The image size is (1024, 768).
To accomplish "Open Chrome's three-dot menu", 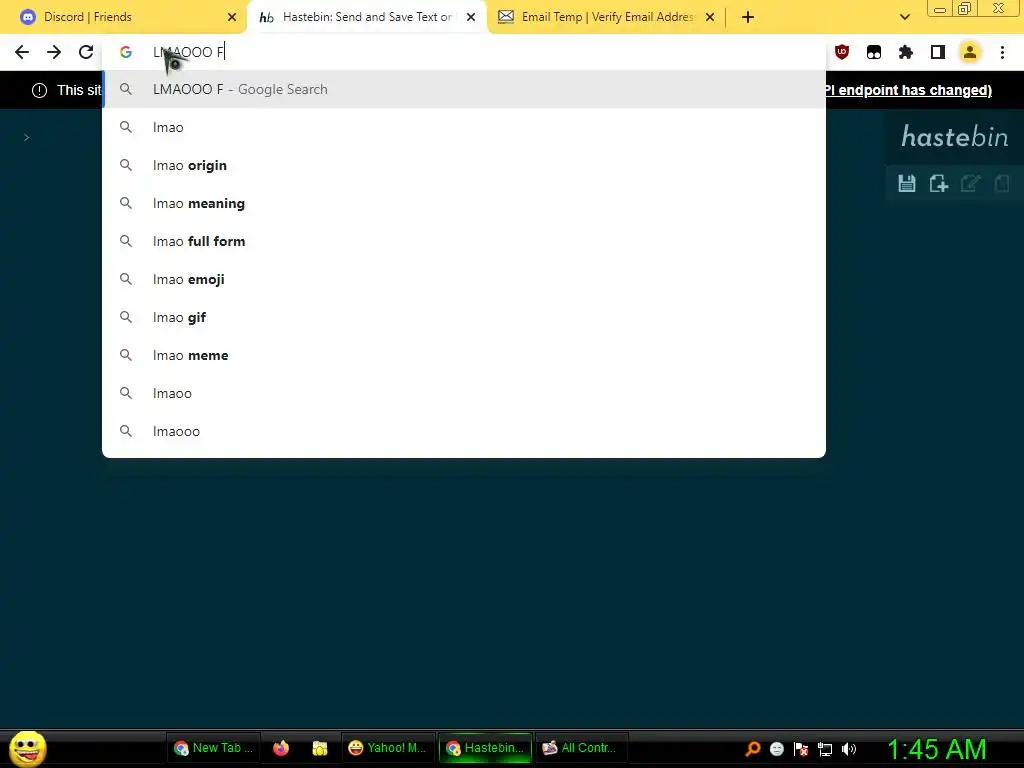I will (1002, 52).
